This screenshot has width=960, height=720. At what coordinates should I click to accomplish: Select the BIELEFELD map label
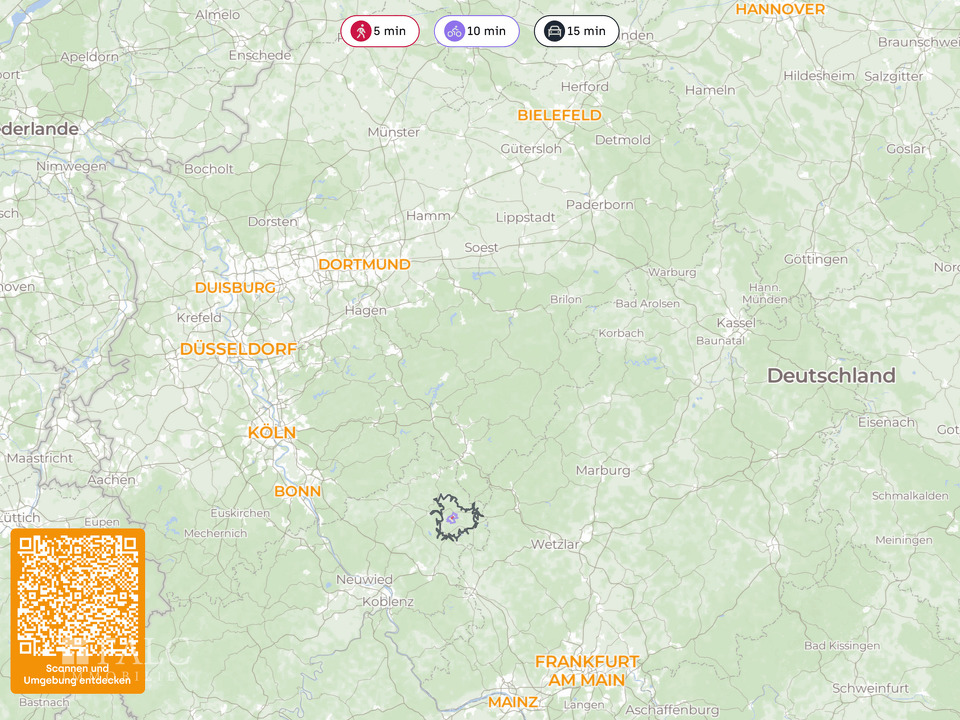(559, 115)
